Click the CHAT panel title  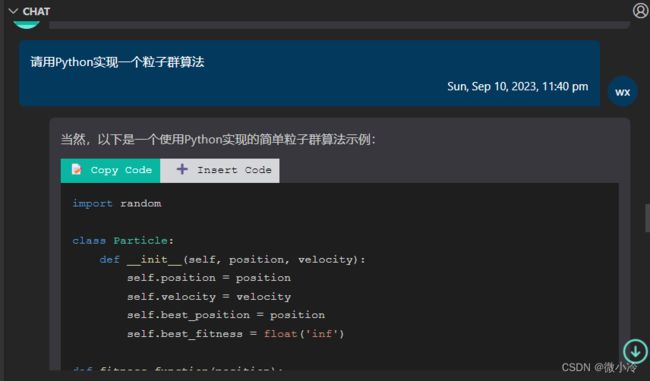[36, 12]
